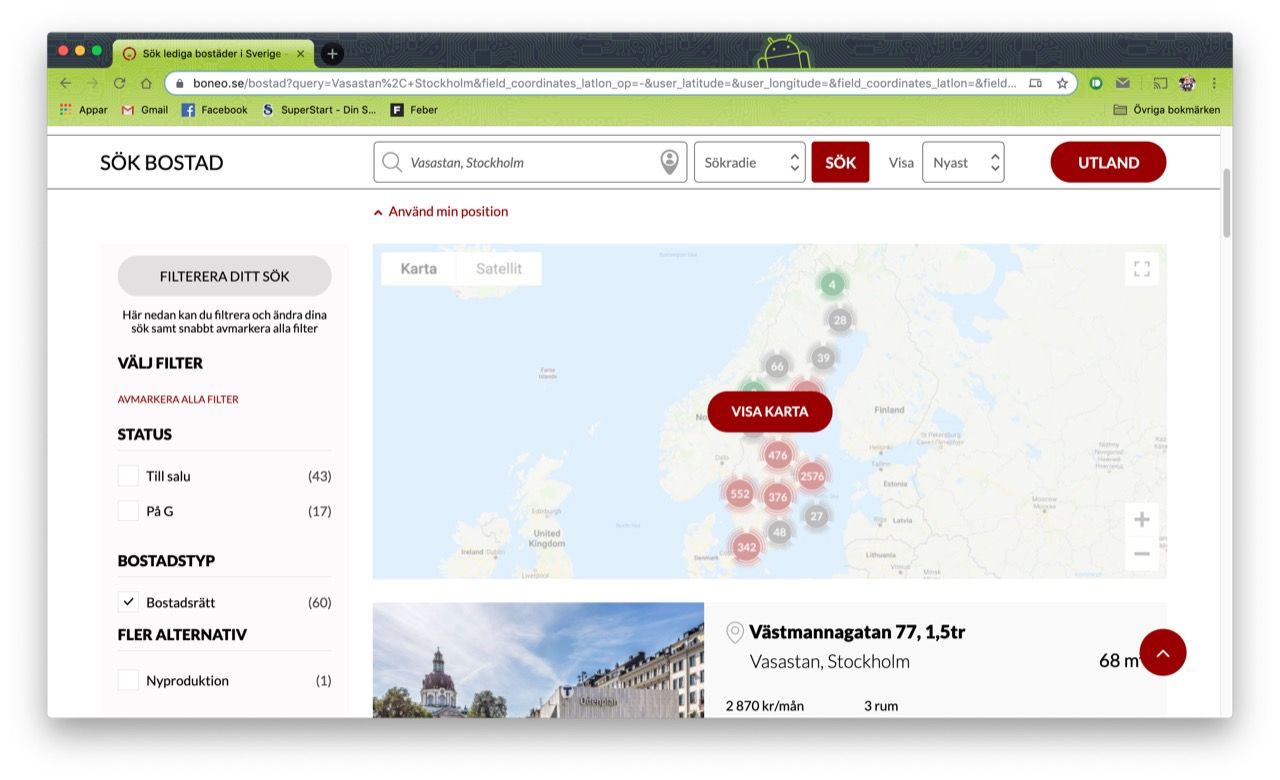Click the map cluster marker 342
Viewport: 1280px width, 780px height.
(x=746, y=547)
